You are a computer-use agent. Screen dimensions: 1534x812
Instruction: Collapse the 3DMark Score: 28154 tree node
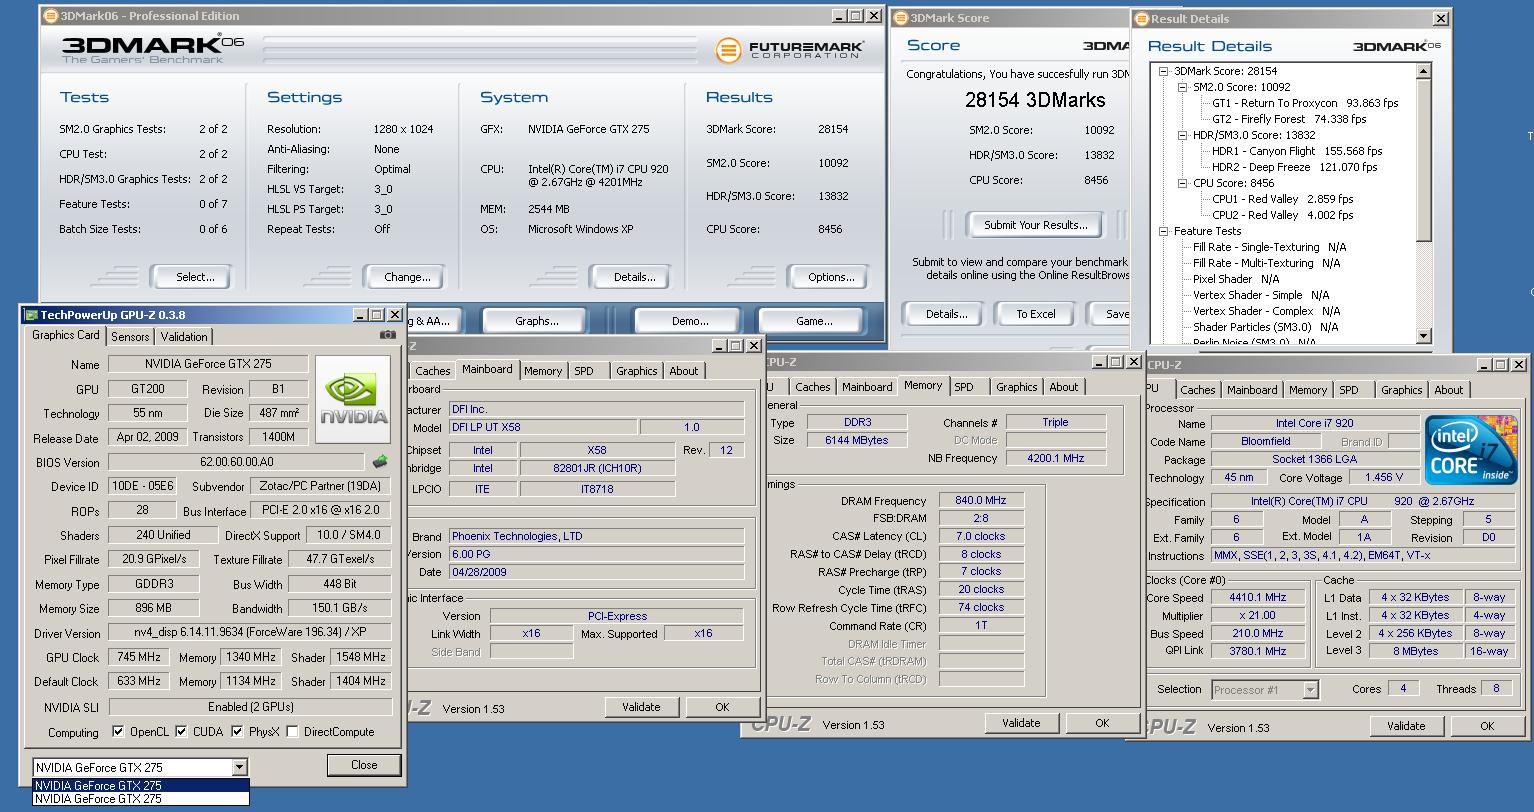[1164, 71]
